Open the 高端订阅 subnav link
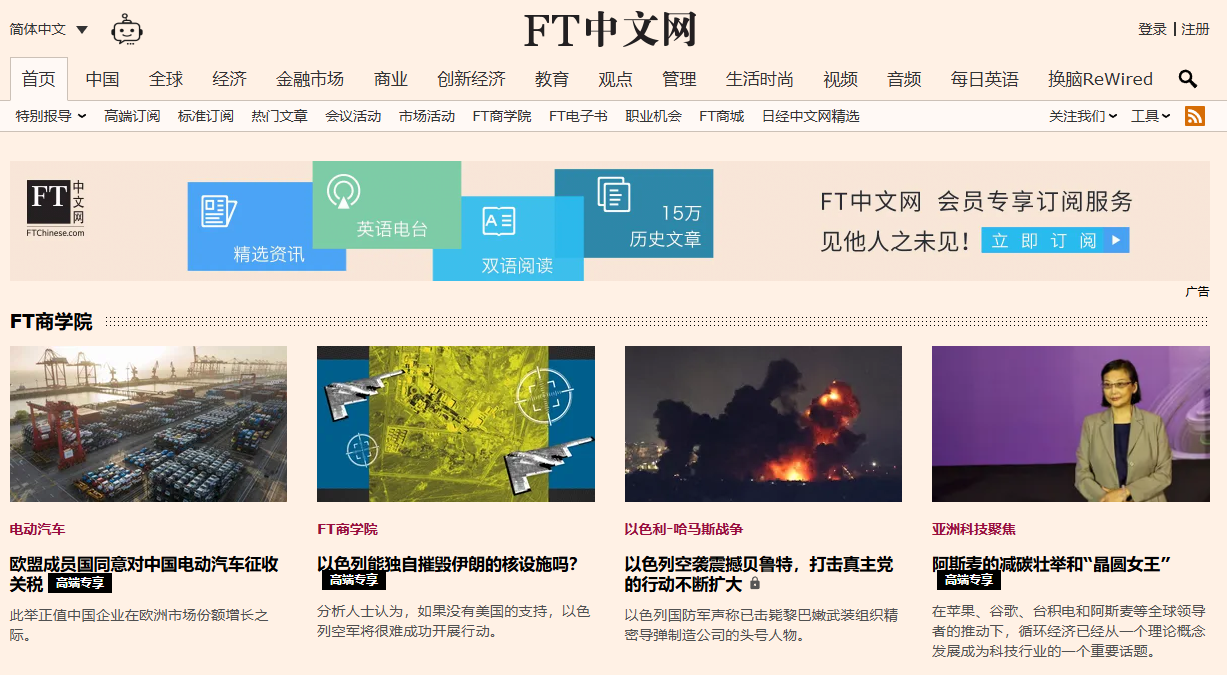Image resolution: width=1227 pixels, height=675 pixels. [x=132, y=116]
